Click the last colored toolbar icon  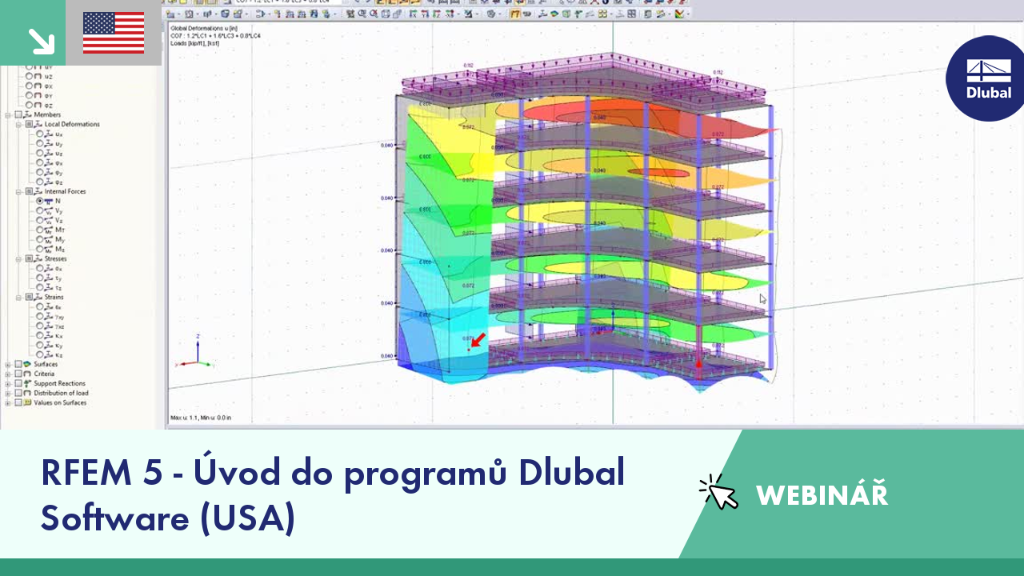(x=679, y=14)
